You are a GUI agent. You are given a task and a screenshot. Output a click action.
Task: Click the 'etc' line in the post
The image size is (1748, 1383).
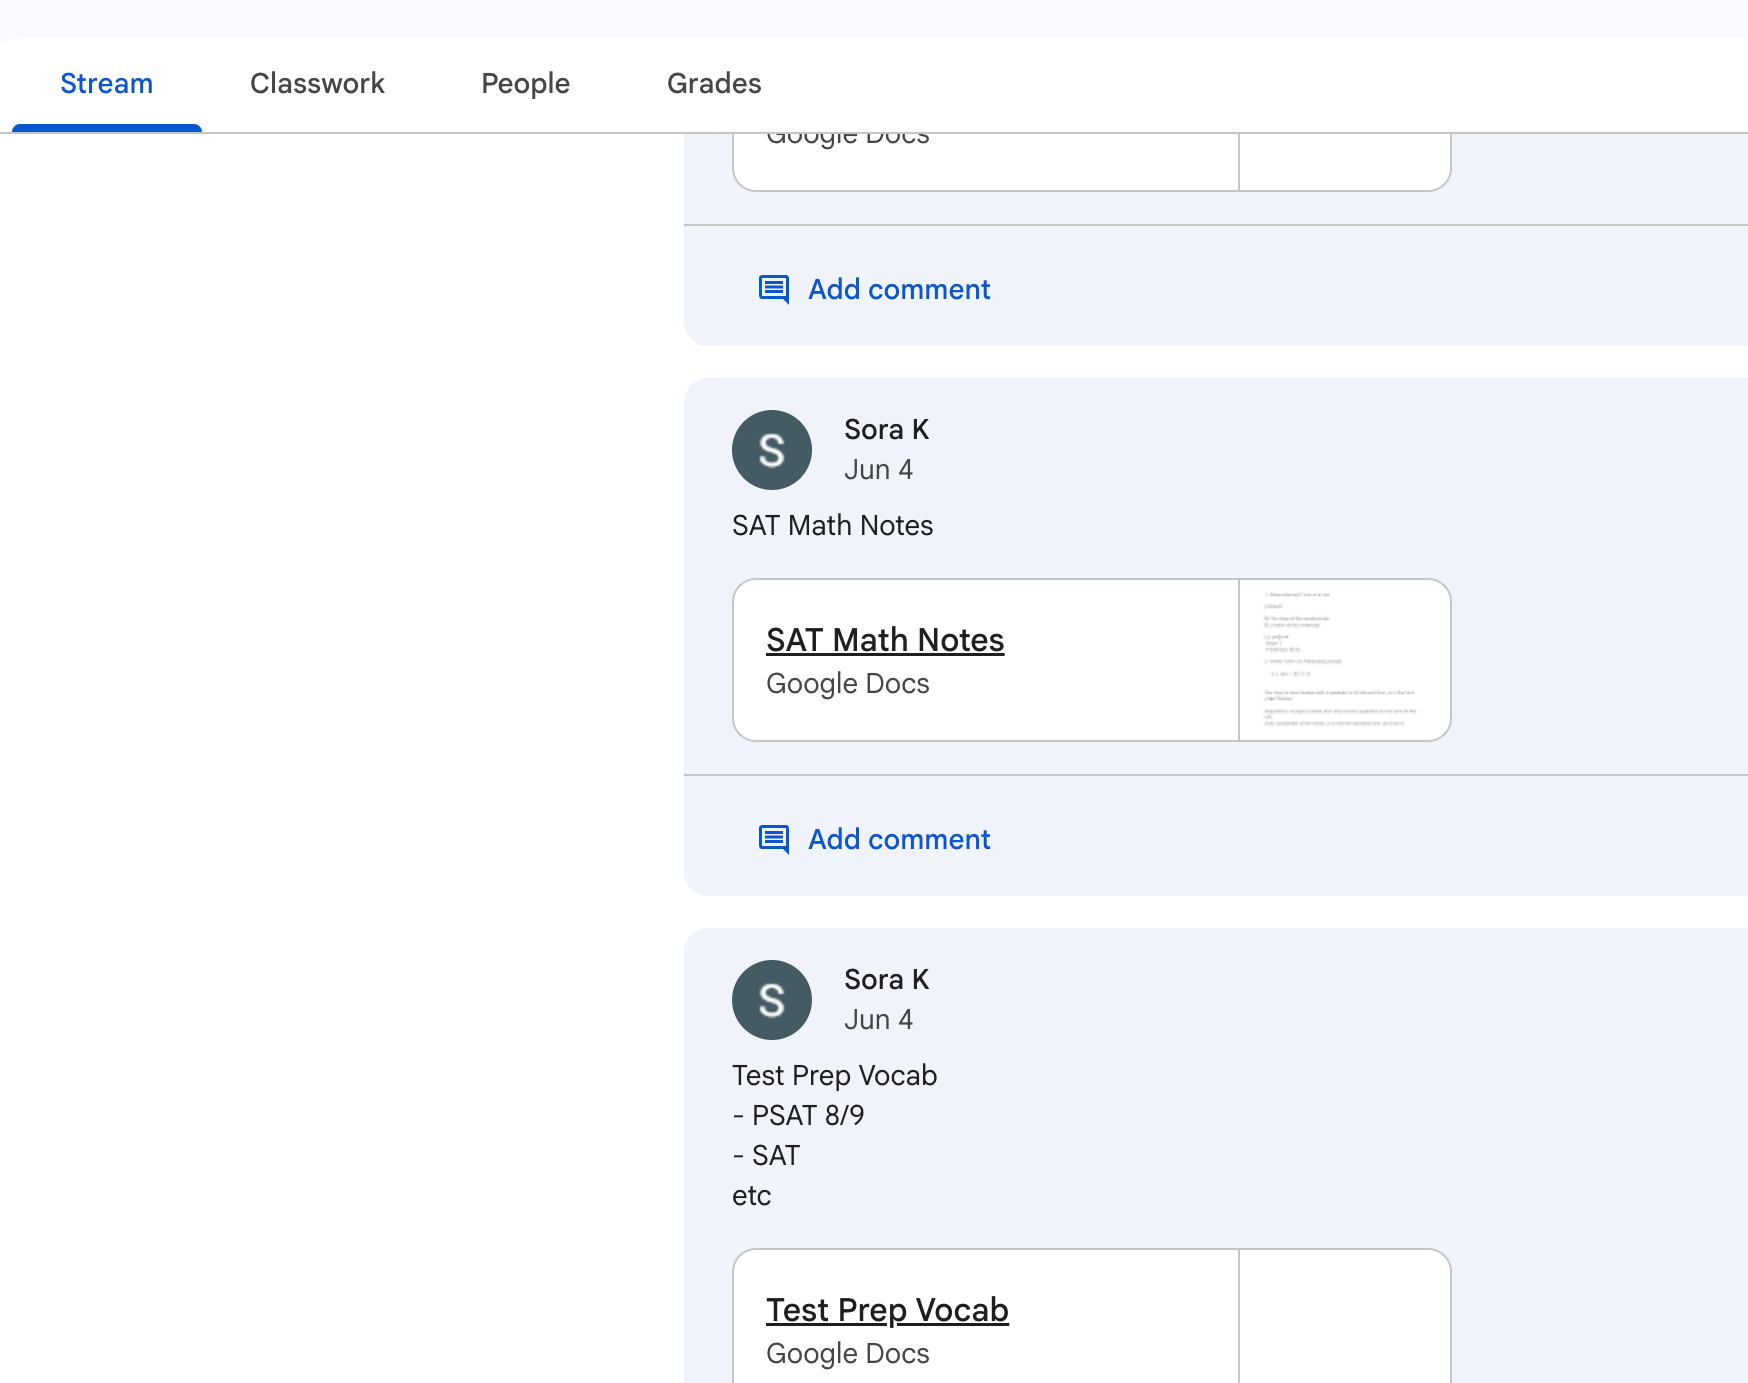tap(751, 1196)
